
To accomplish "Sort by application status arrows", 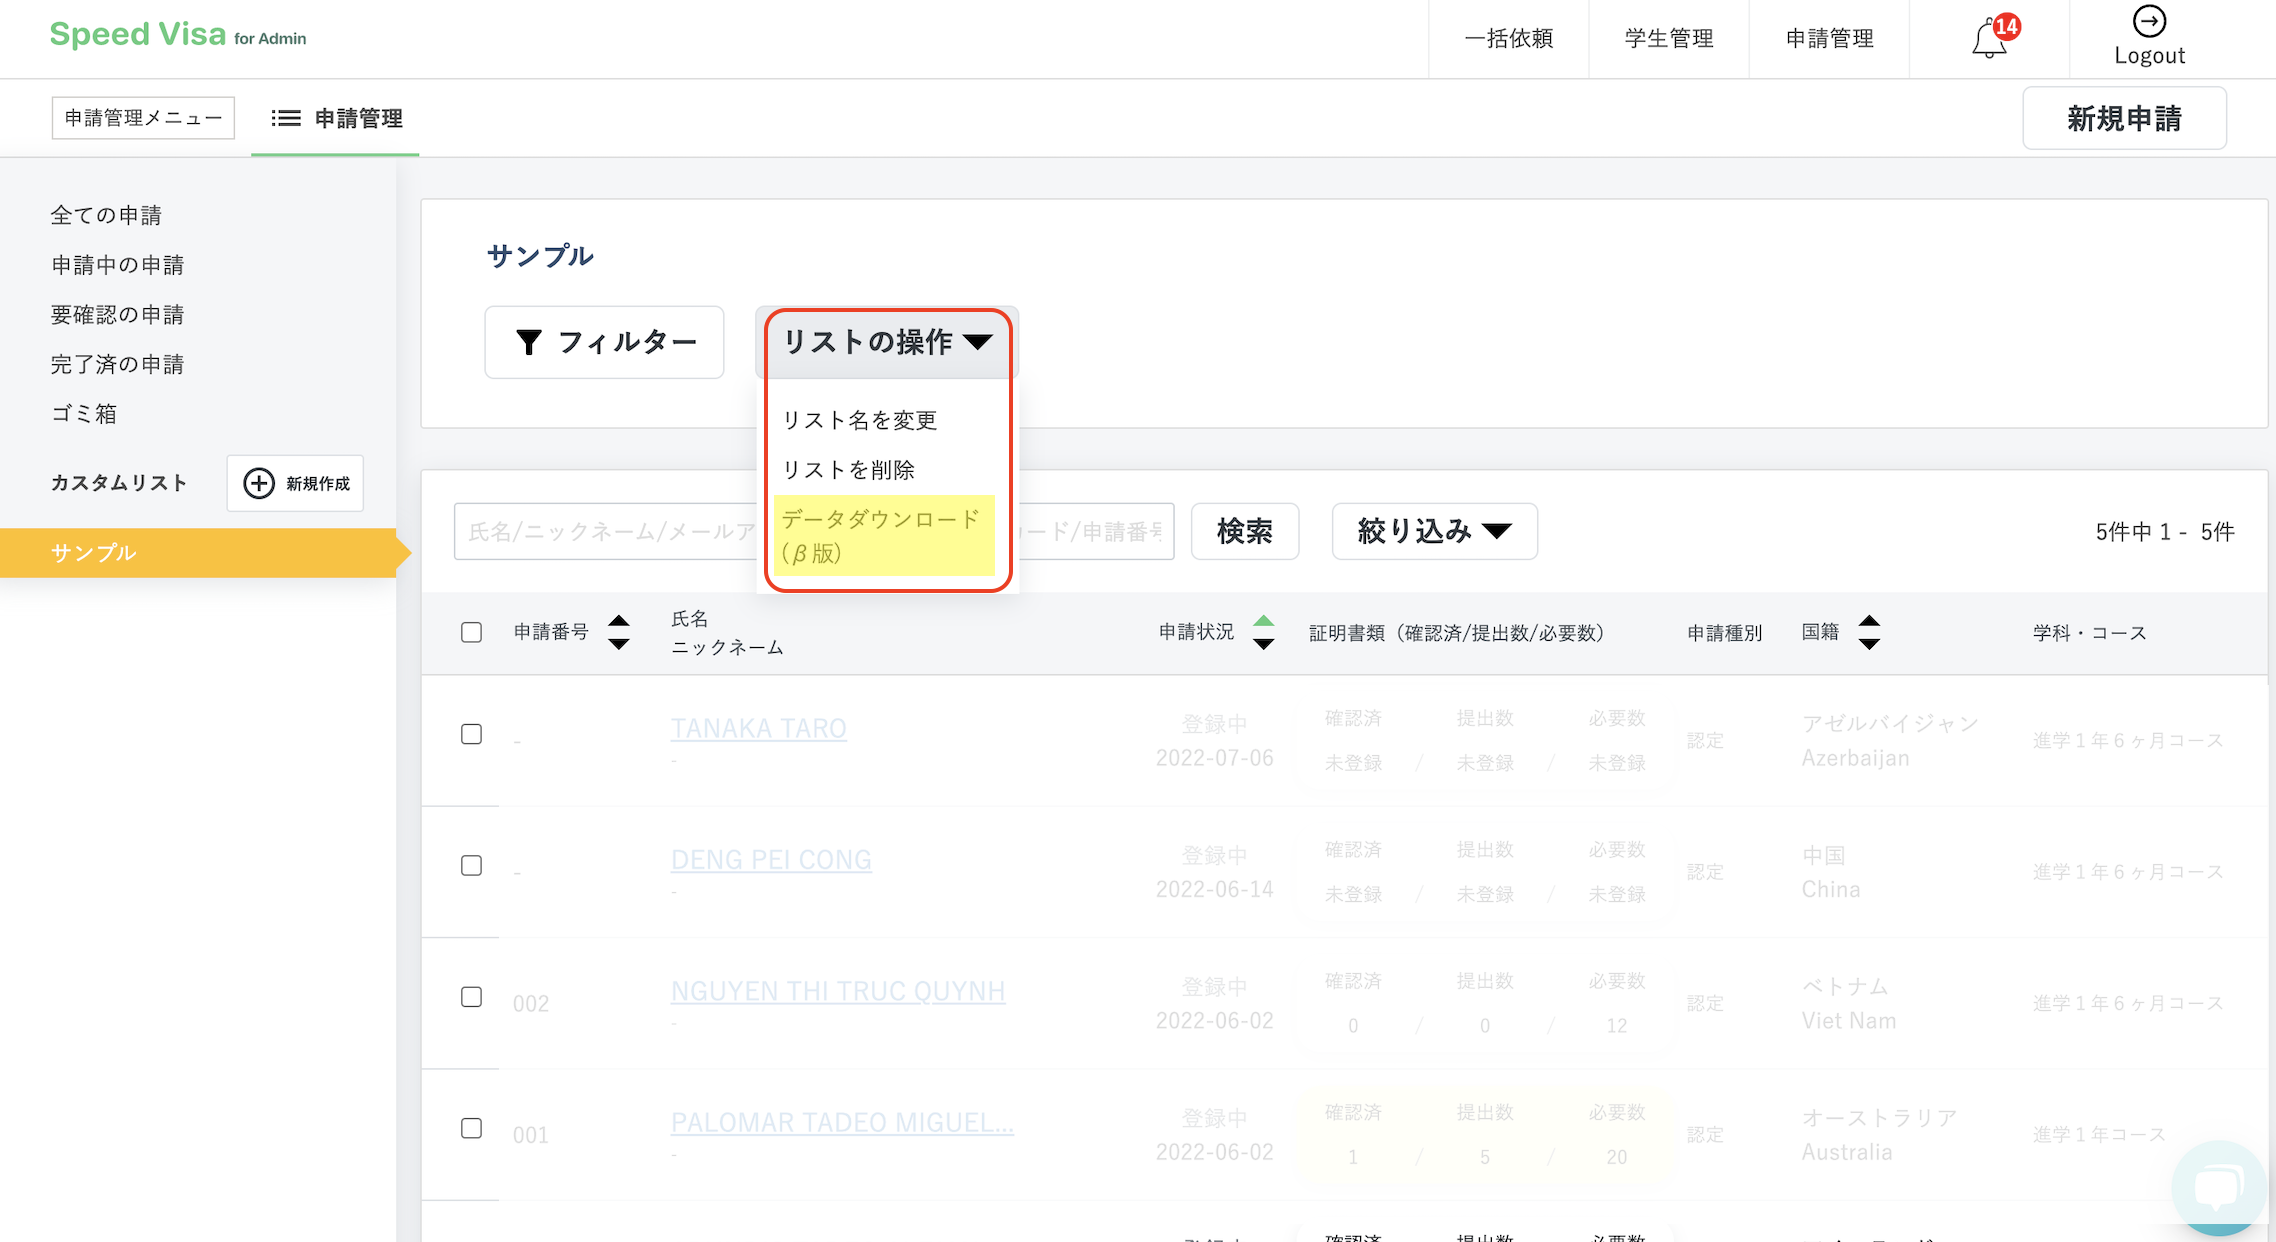I will [1263, 632].
